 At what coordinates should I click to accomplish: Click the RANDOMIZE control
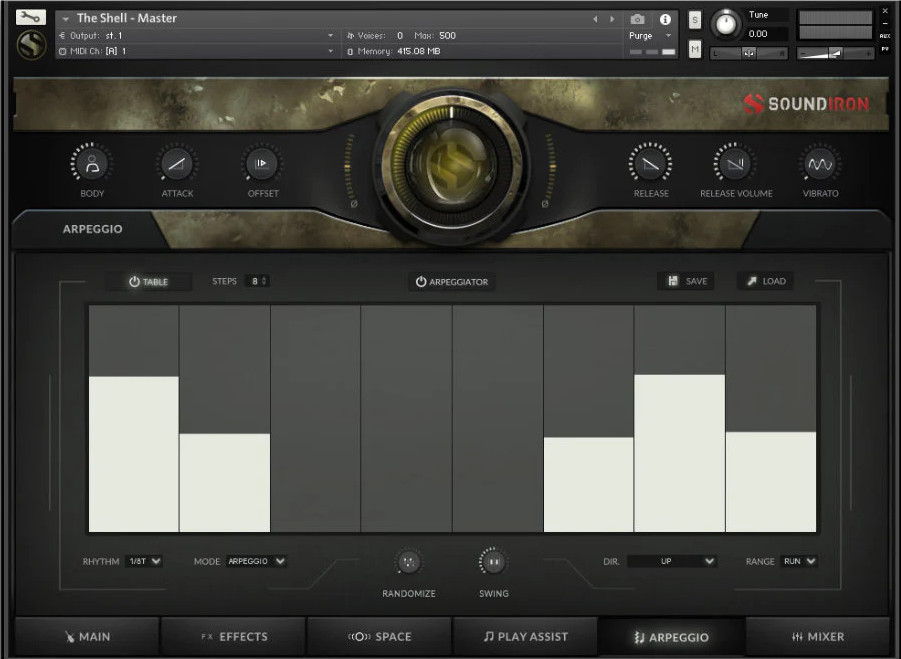click(x=409, y=562)
